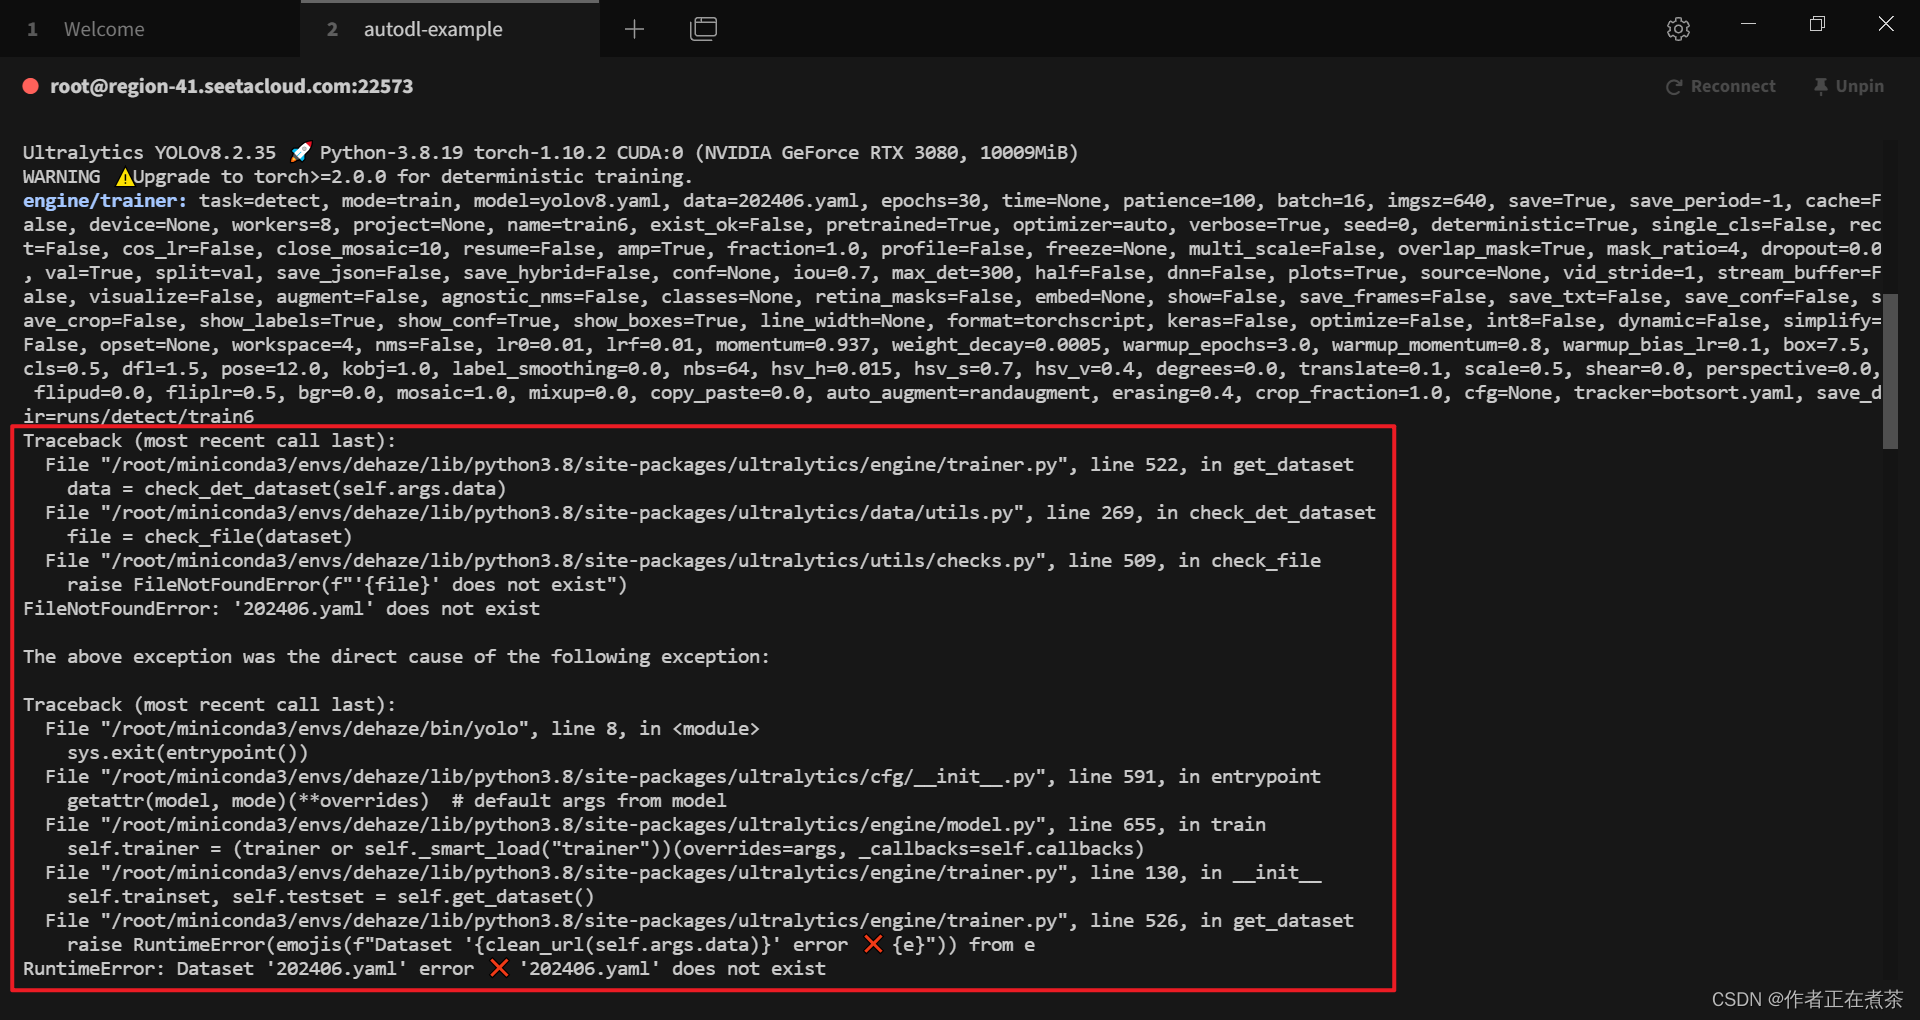Click the FileNotFoundError message line
1920x1020 pixels.
click(281, 609)
